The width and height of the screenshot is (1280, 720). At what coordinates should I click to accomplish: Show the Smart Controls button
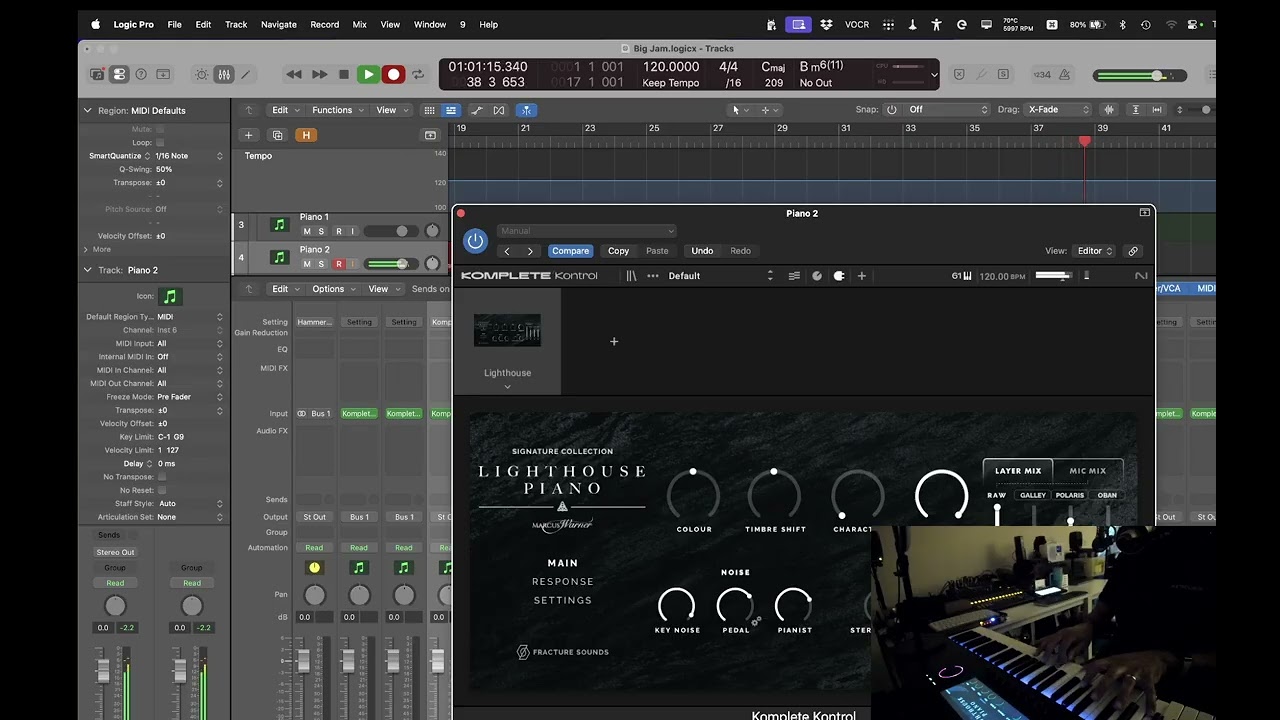[x=202, y=74]
